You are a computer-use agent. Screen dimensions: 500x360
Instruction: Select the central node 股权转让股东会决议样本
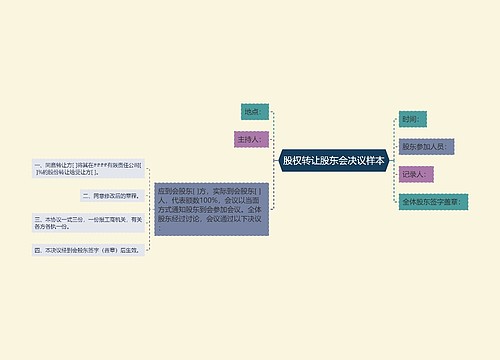(x=334, y=160)
